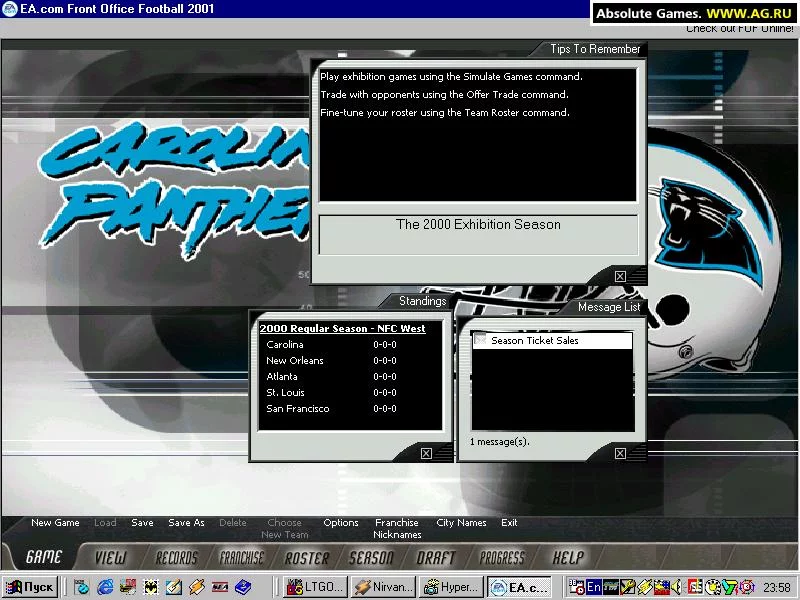Click the notepad with pencil quick launch icon
The height and width of the screenshot is (600, 800).
click(x=174, y=587)
